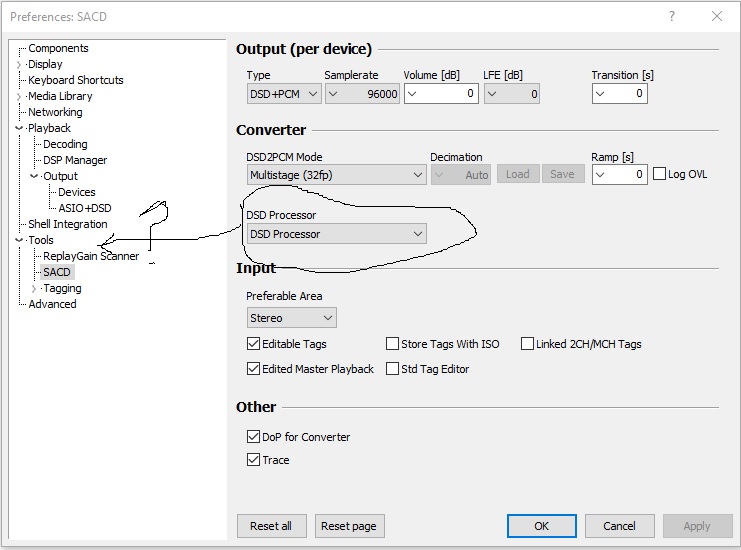Screen dimensions: 741x550
Task: Open the output Type dropdown
Action: 283,94
